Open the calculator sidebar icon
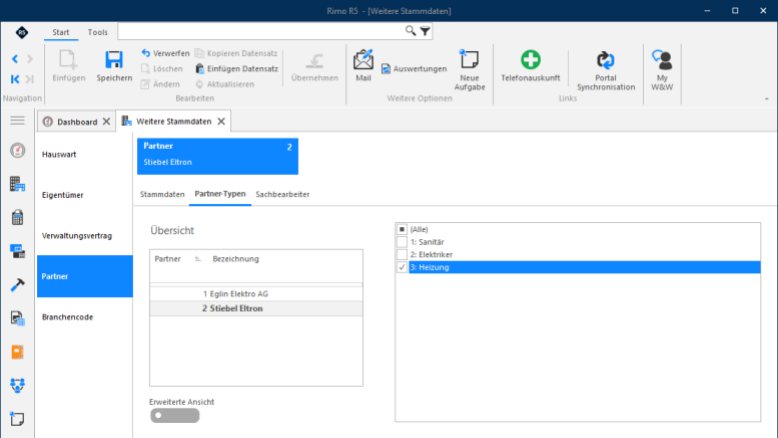 tap(17, 217)
